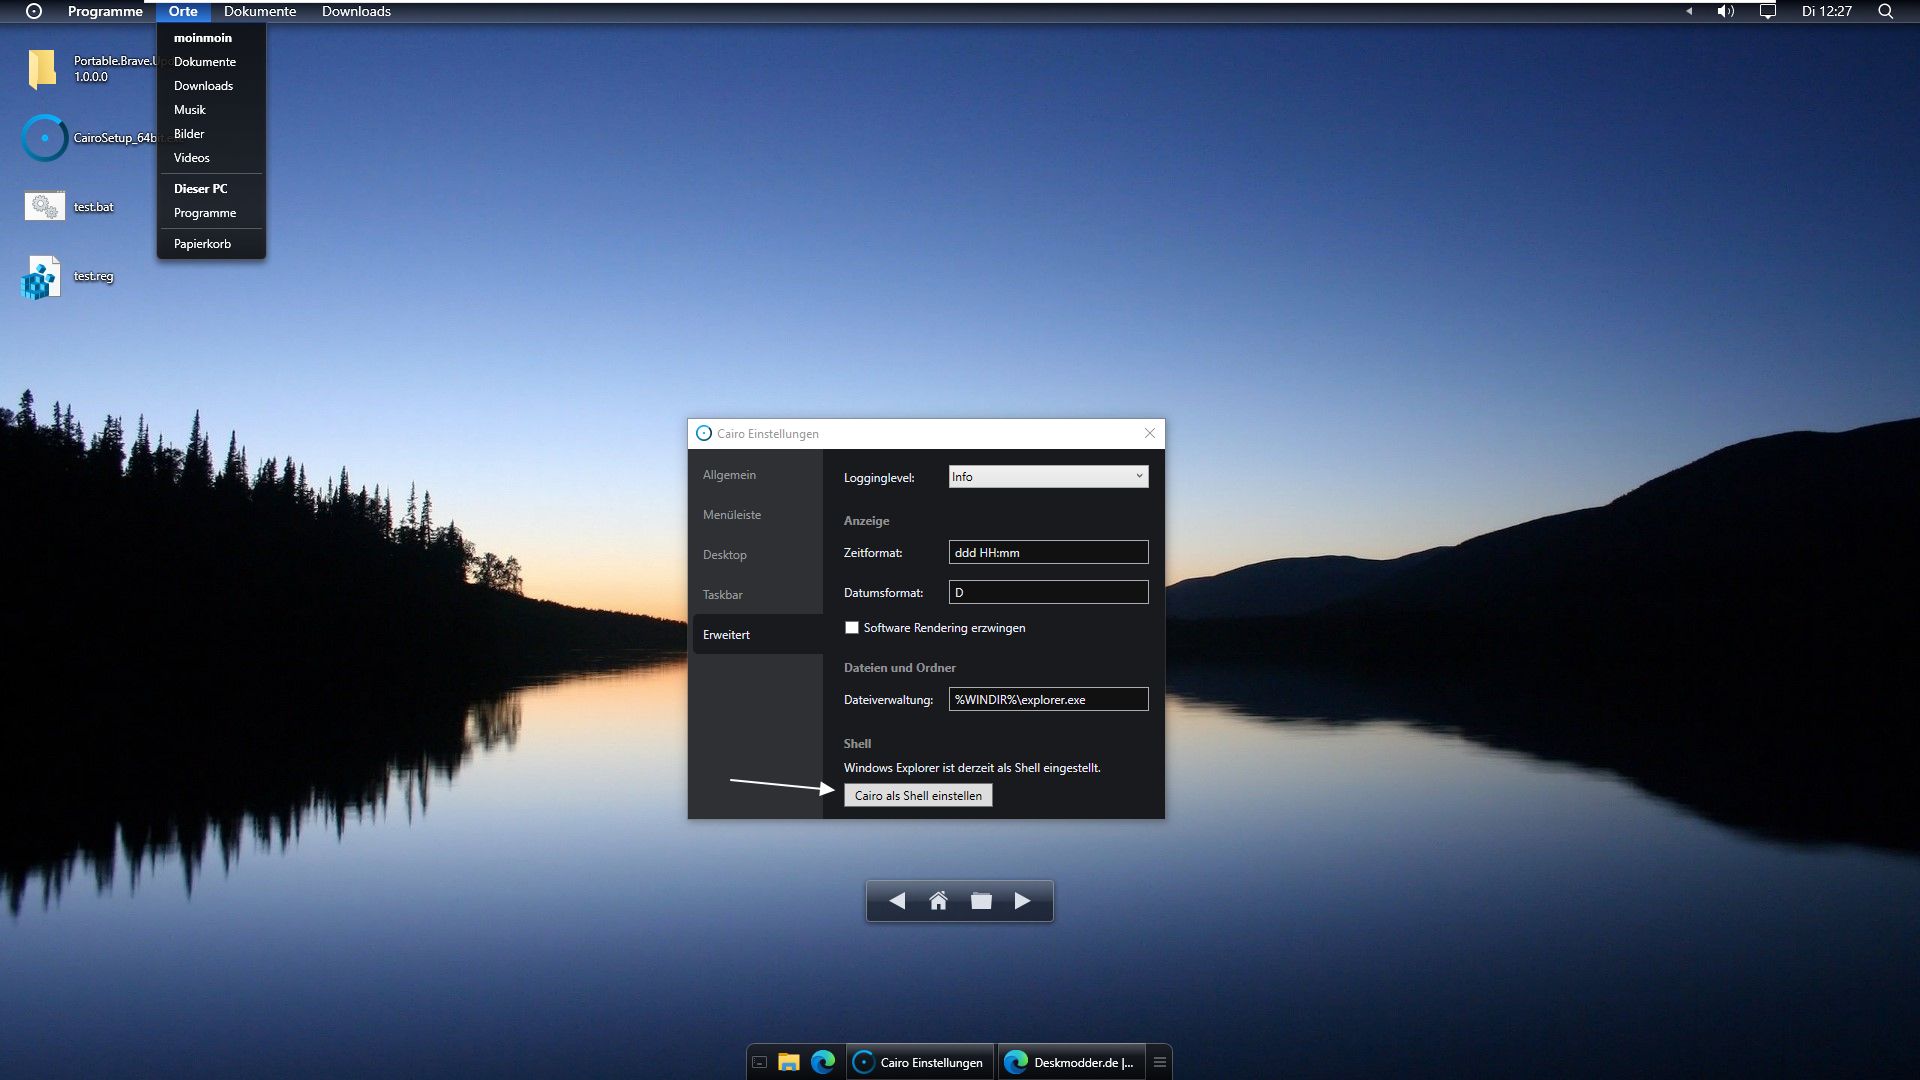Select Papierkorb in Orte menu
The height and width of the screenshot is (1080, 1920).
point(202,244)
